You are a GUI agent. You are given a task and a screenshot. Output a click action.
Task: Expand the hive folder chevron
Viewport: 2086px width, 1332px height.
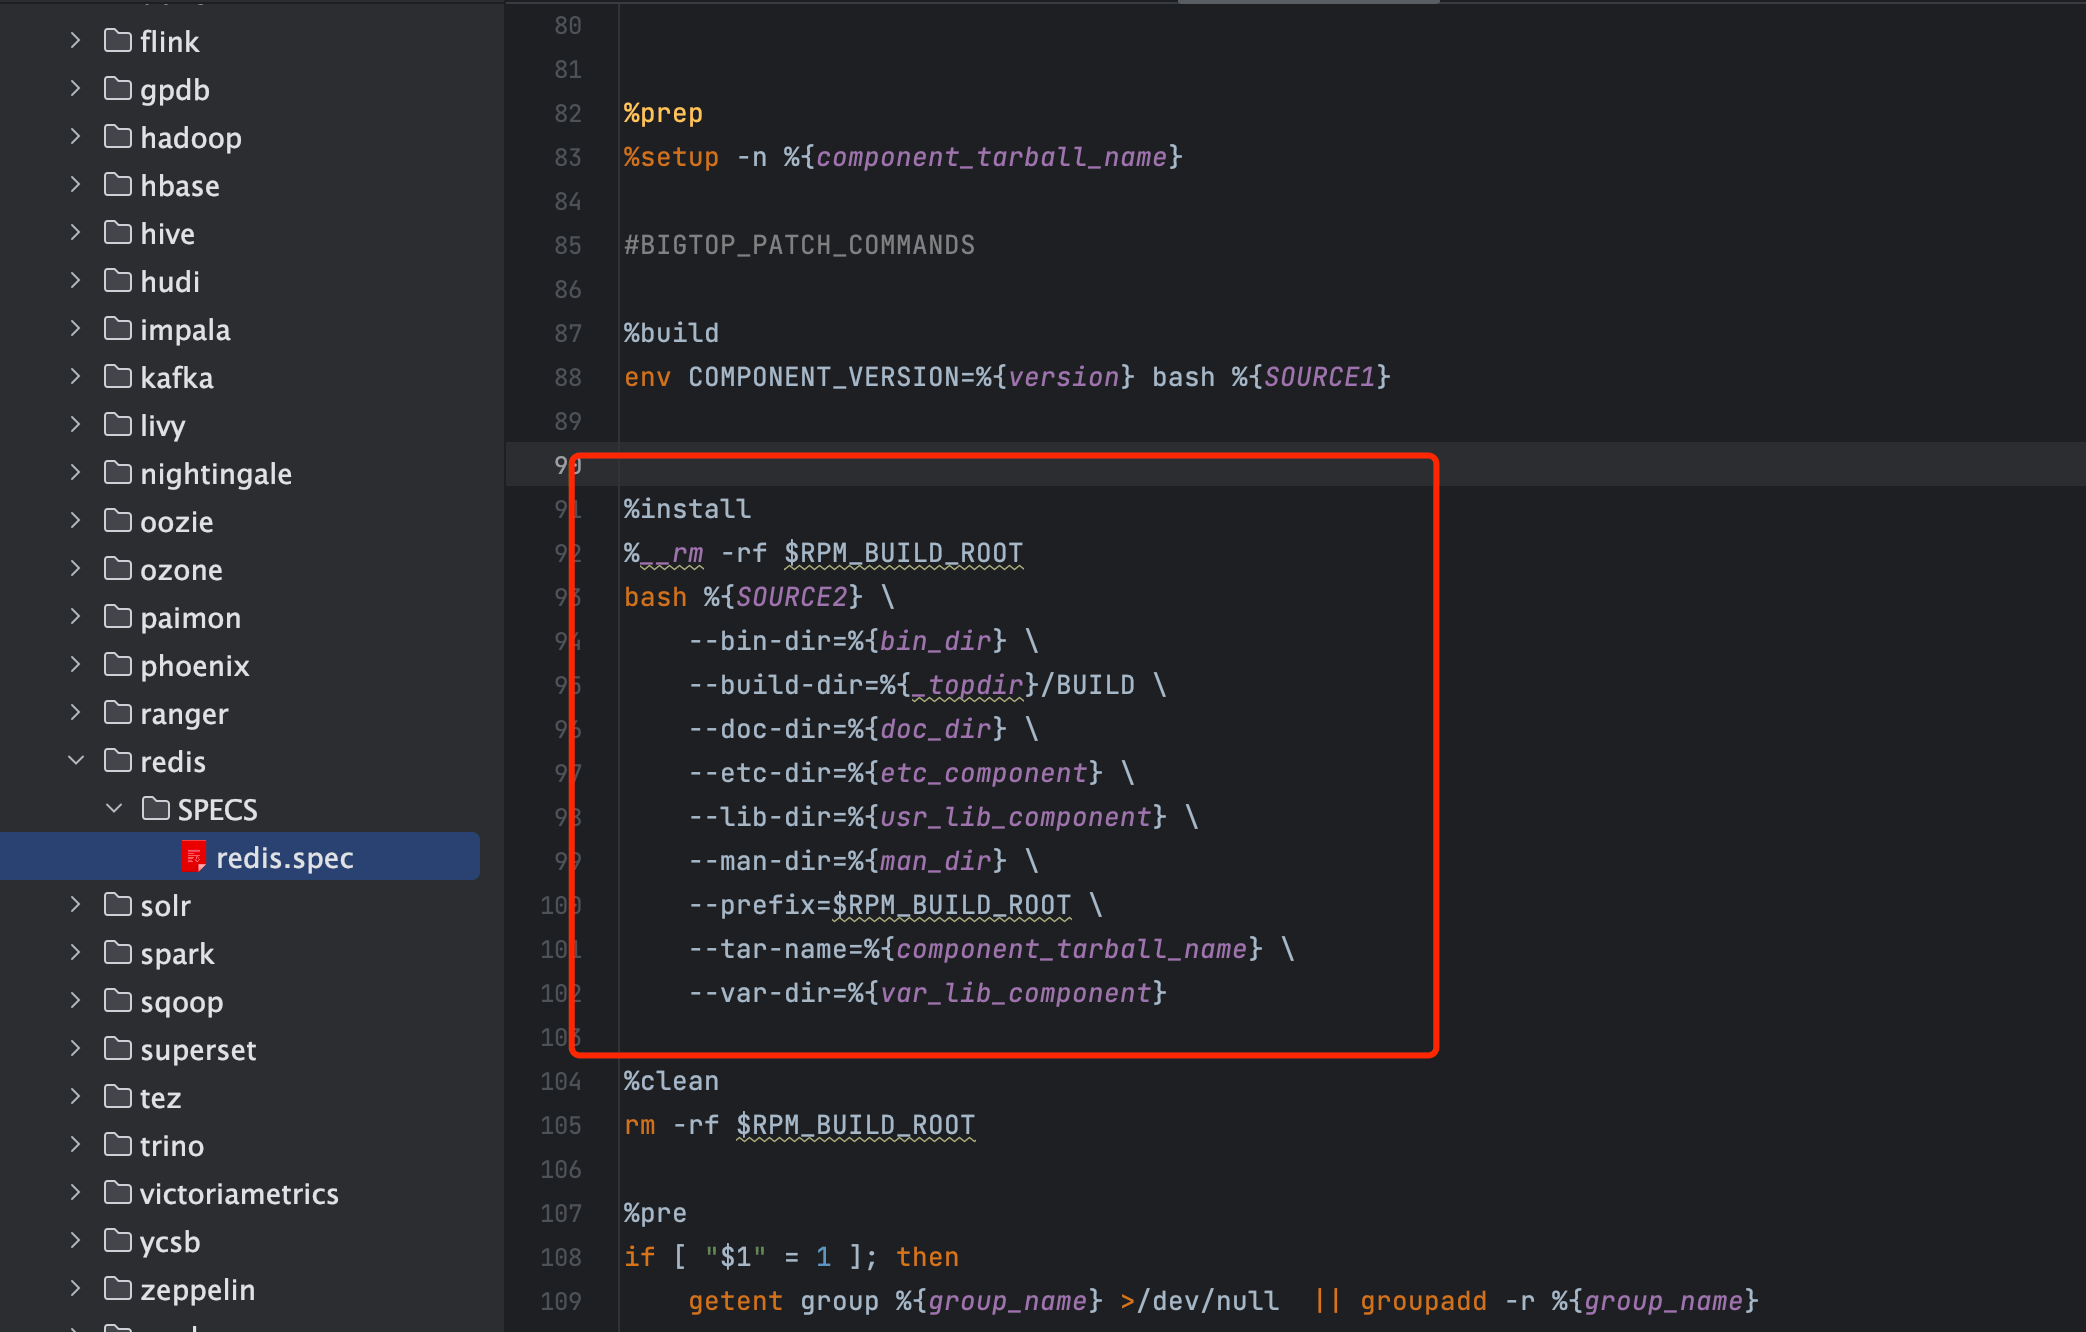(75, 233)
